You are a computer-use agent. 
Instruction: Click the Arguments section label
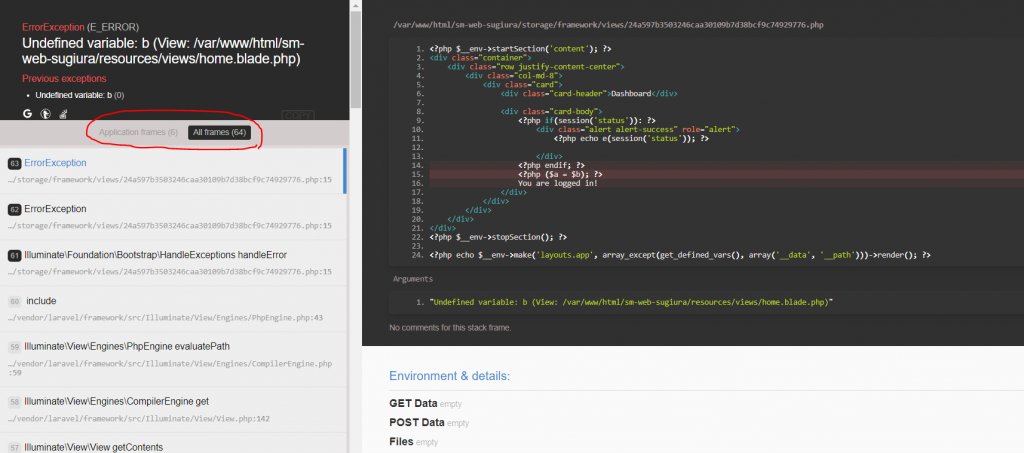click(x=412, y=279)
